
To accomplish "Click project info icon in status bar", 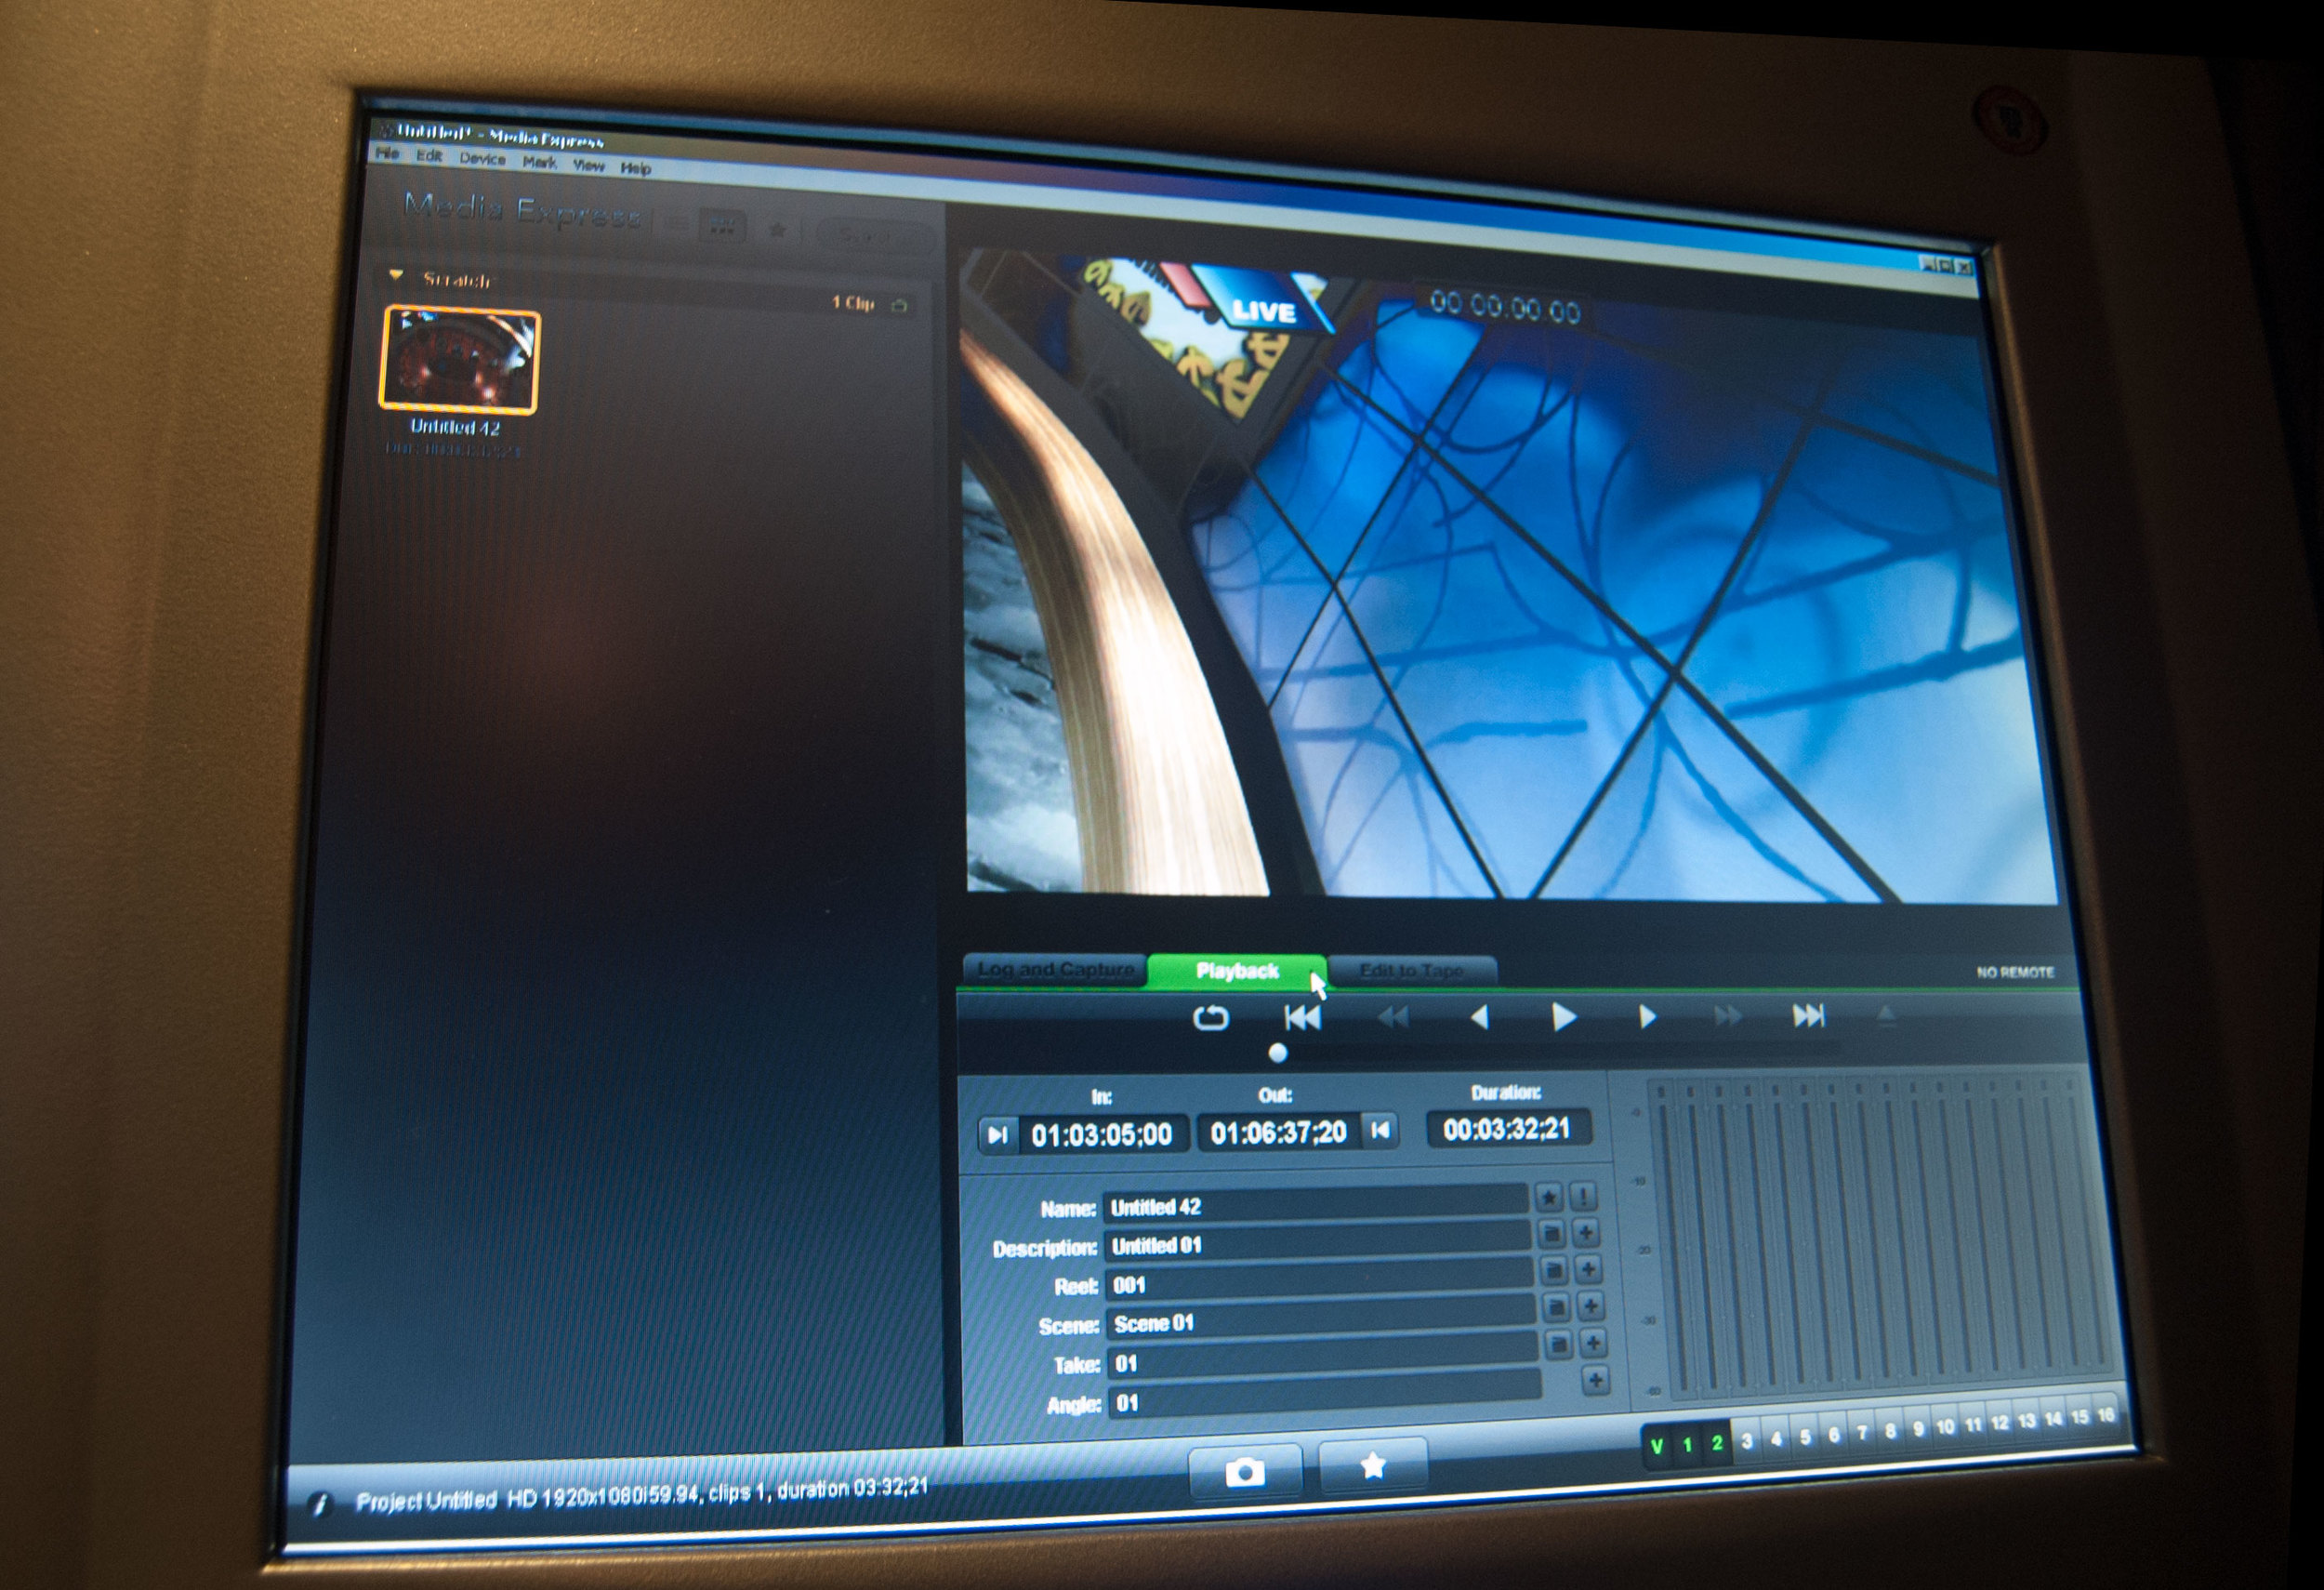I will 319,1504.
